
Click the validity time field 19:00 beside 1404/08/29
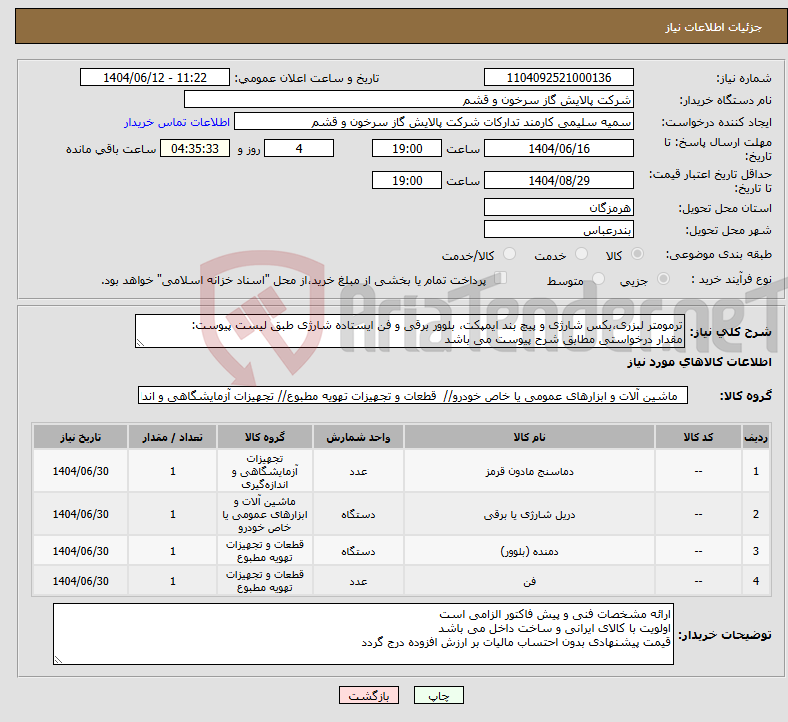tap(407, 180)
